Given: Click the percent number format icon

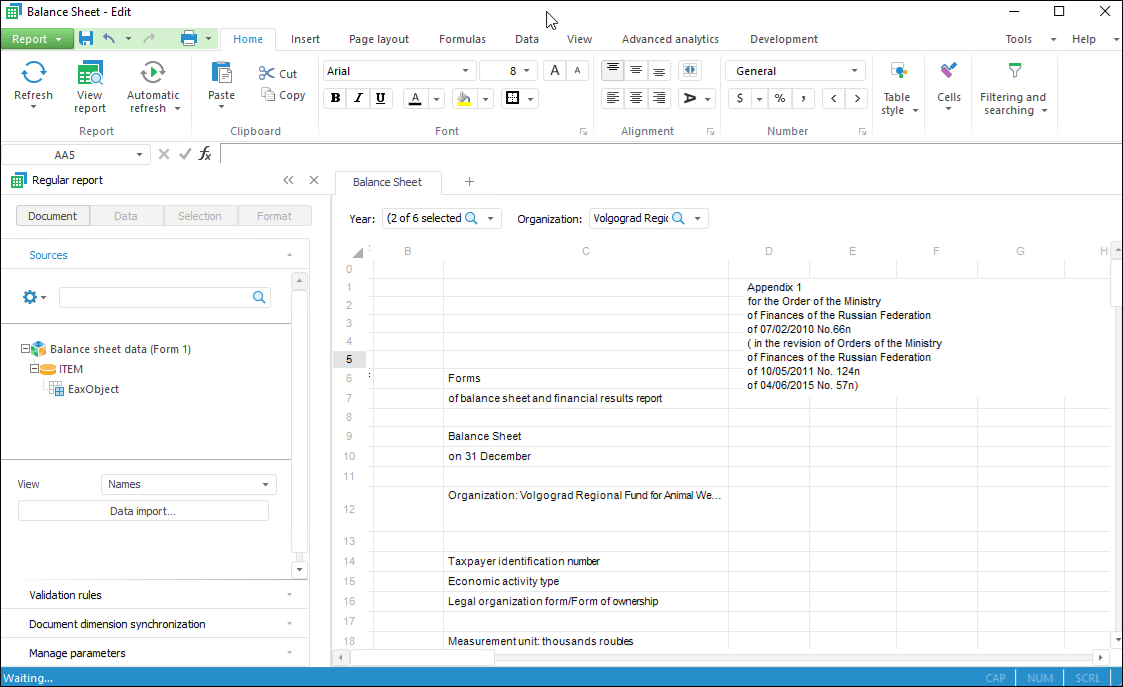Looking at the screenshot, I should pyautogui.click(x=778, y=98).
